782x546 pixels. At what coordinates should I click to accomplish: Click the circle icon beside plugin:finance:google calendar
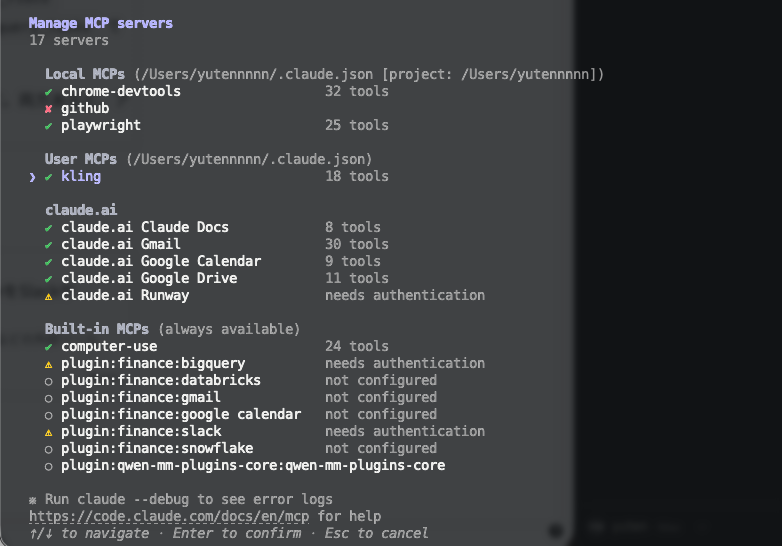tap(48, 415)
